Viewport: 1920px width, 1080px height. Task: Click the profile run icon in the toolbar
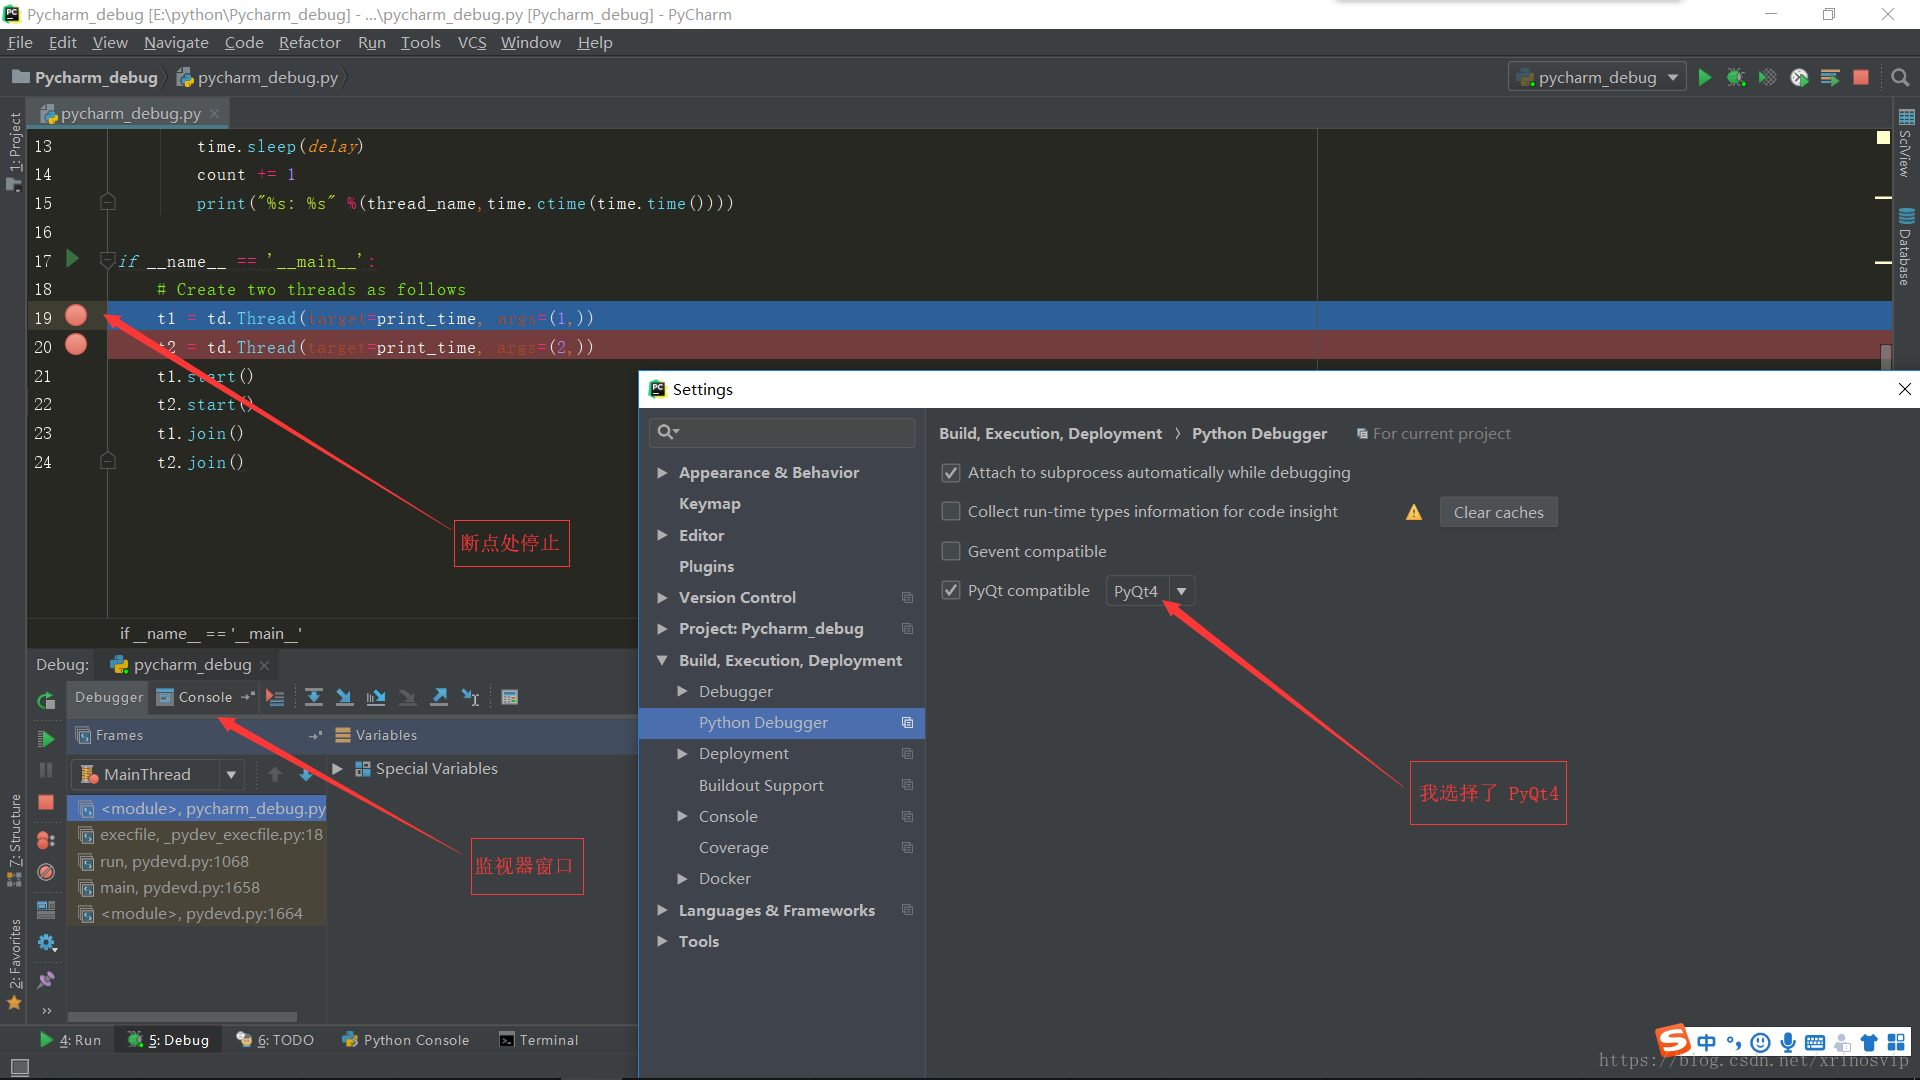click(1799, 77)
